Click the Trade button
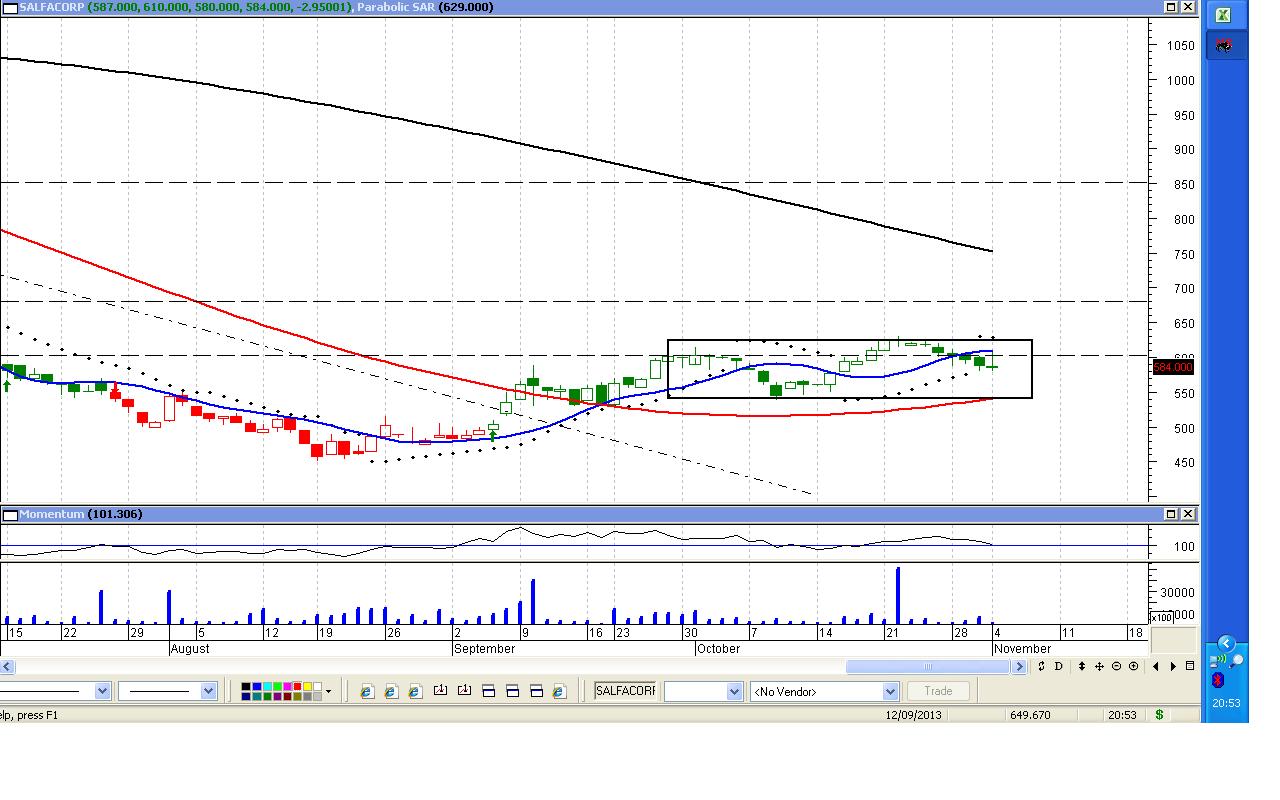This screenshot has height=800, width=1280. 938,691
